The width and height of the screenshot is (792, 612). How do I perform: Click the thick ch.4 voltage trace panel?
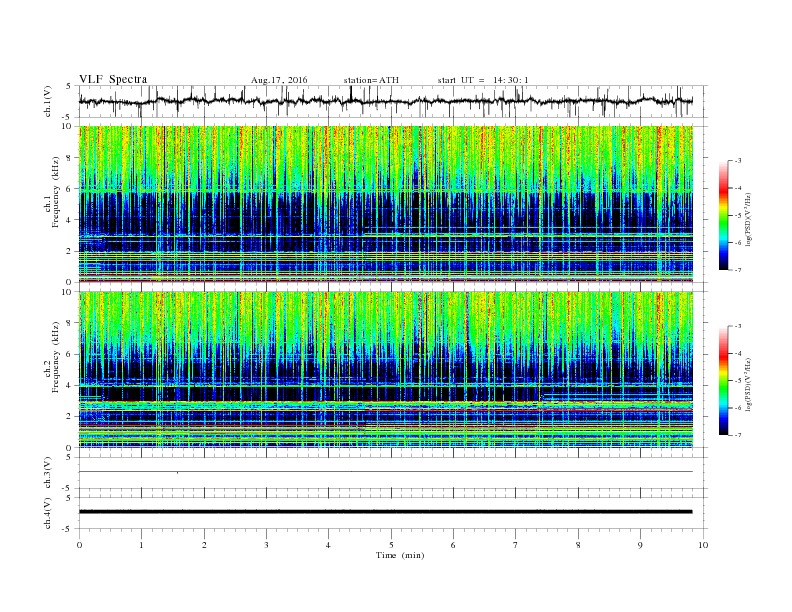[x=393, y=513]
